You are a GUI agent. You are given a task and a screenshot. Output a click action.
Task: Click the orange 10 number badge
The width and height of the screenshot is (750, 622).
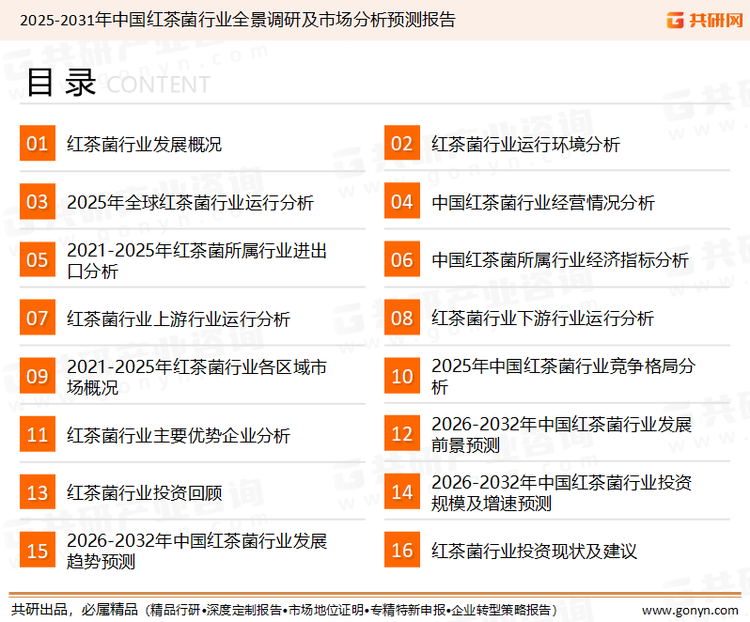pyautogui.click(x=402, y=376)
